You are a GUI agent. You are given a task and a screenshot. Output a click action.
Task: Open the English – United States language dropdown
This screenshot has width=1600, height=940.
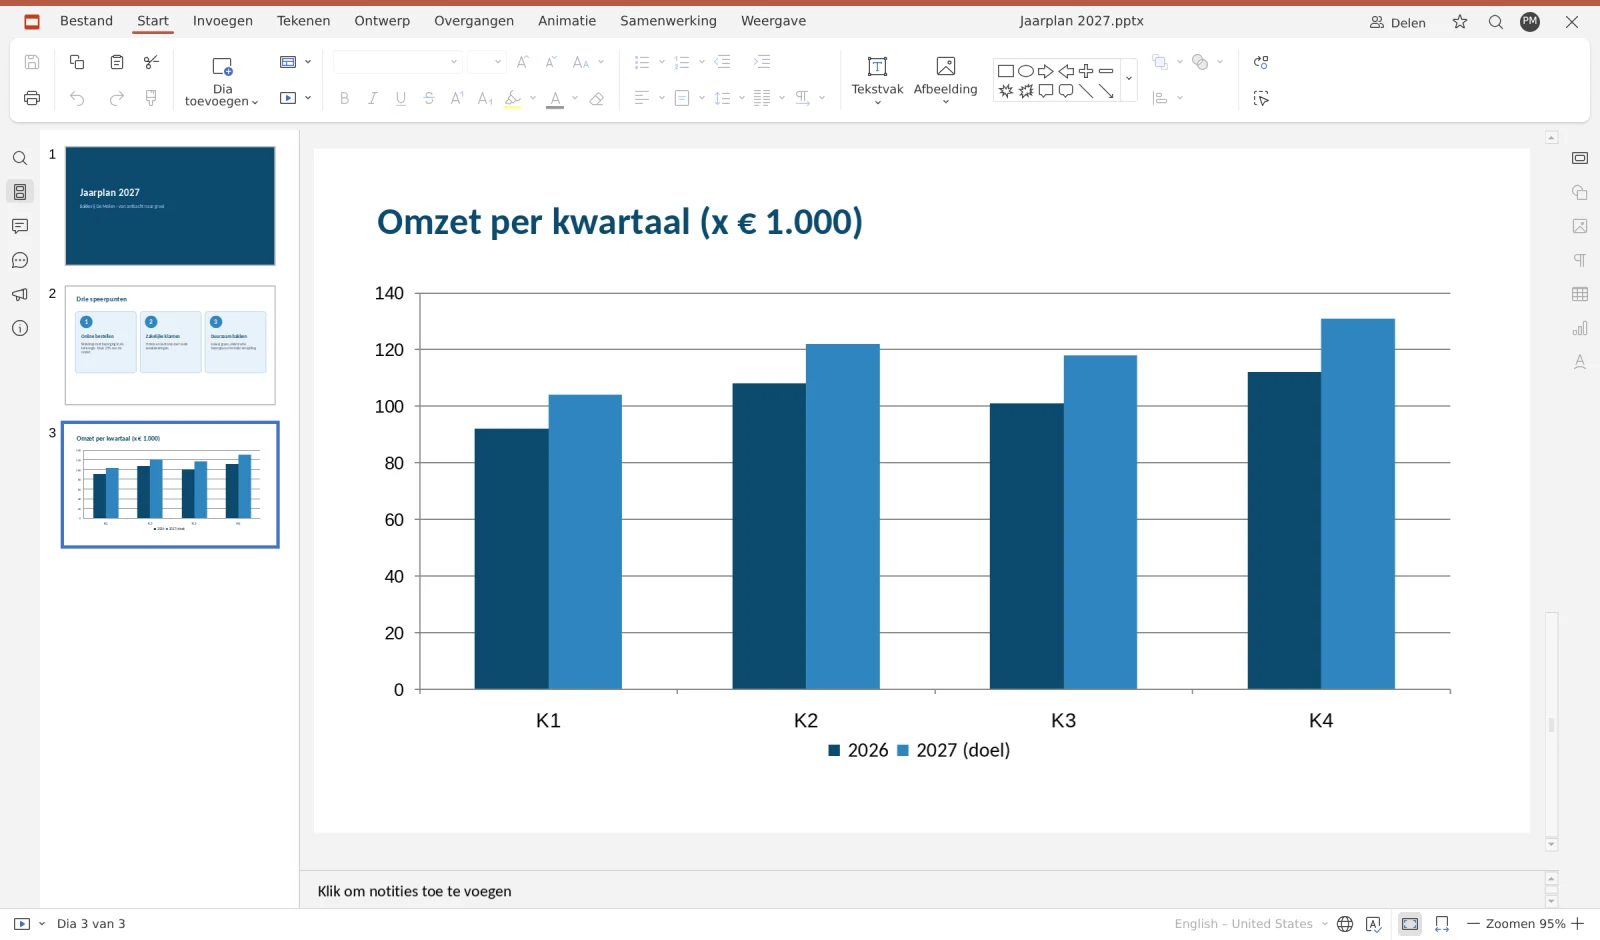point(1251,924)
